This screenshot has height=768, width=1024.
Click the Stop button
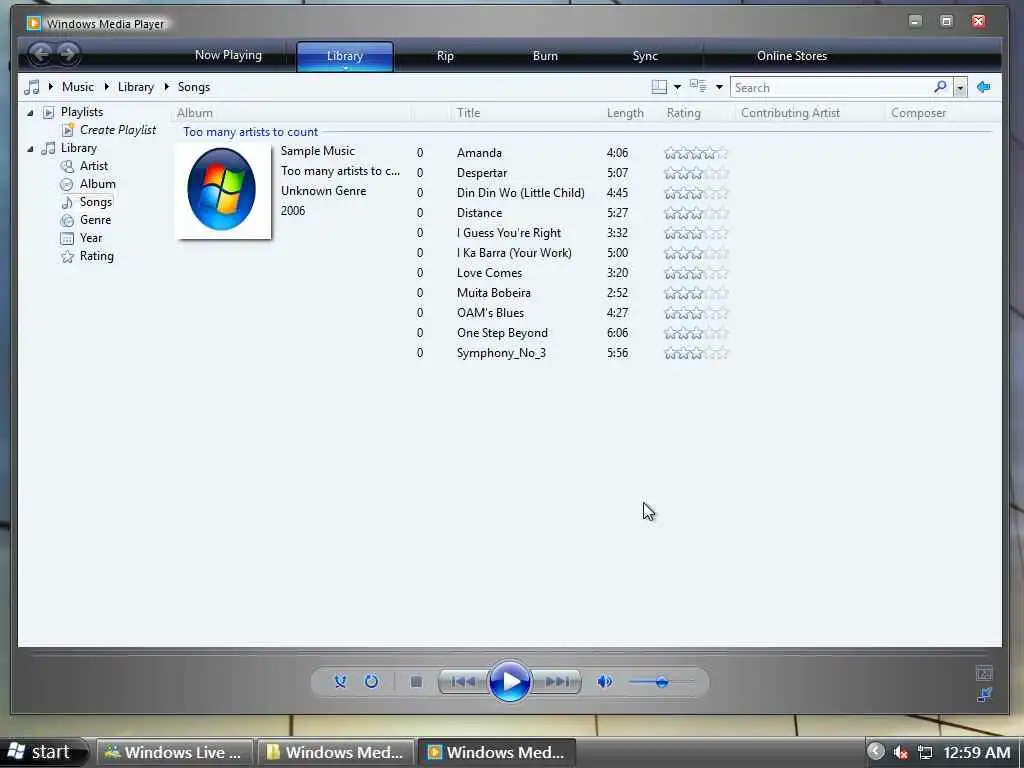416,682
